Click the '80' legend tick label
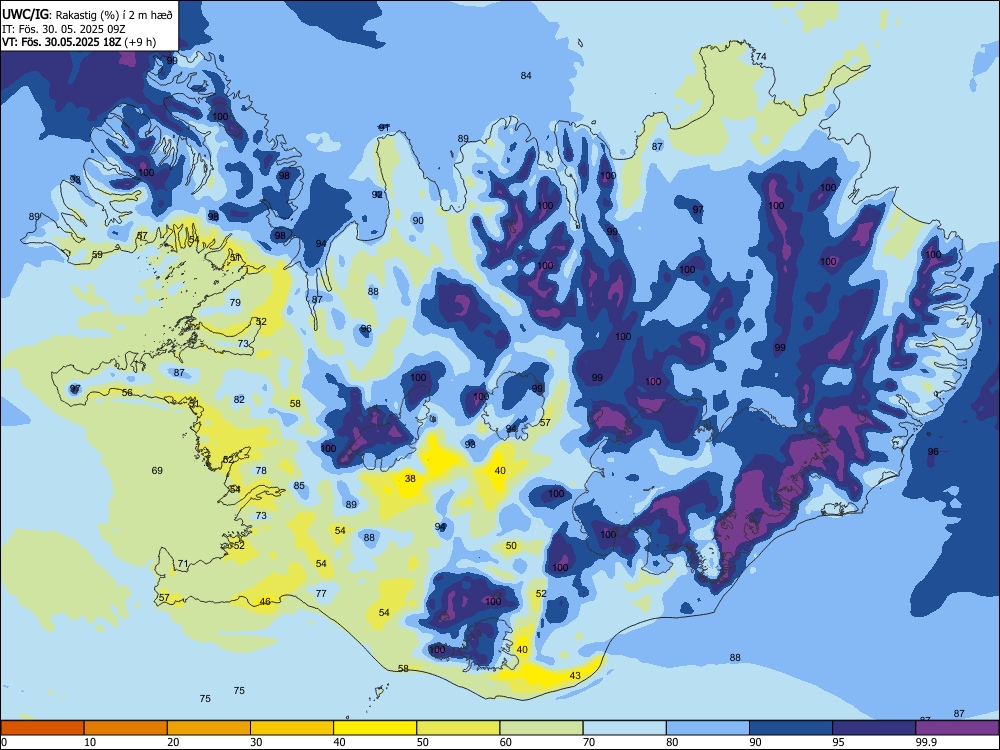 tap(672, 742)
